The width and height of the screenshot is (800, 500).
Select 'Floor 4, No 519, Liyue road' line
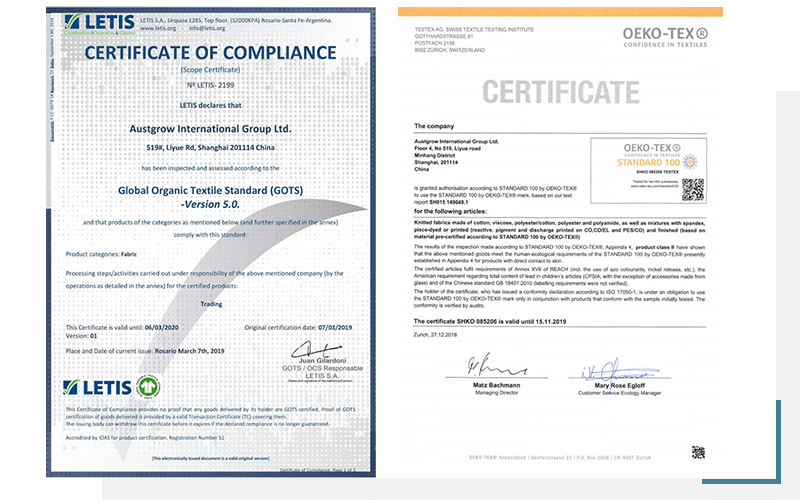(447, 148)
